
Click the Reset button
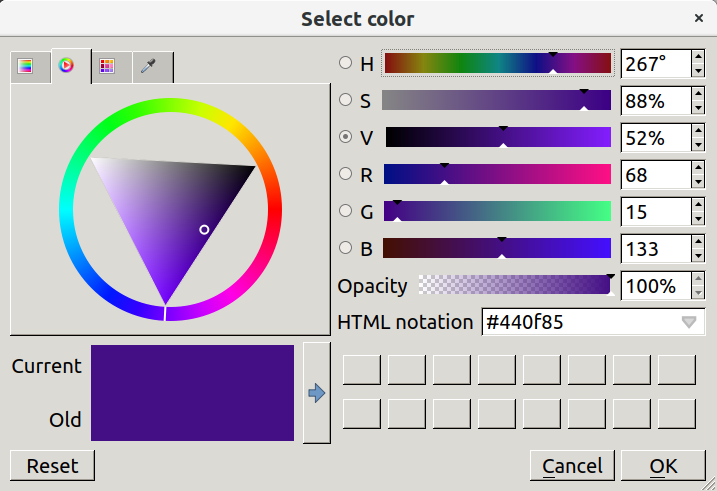tap(52, 465)
